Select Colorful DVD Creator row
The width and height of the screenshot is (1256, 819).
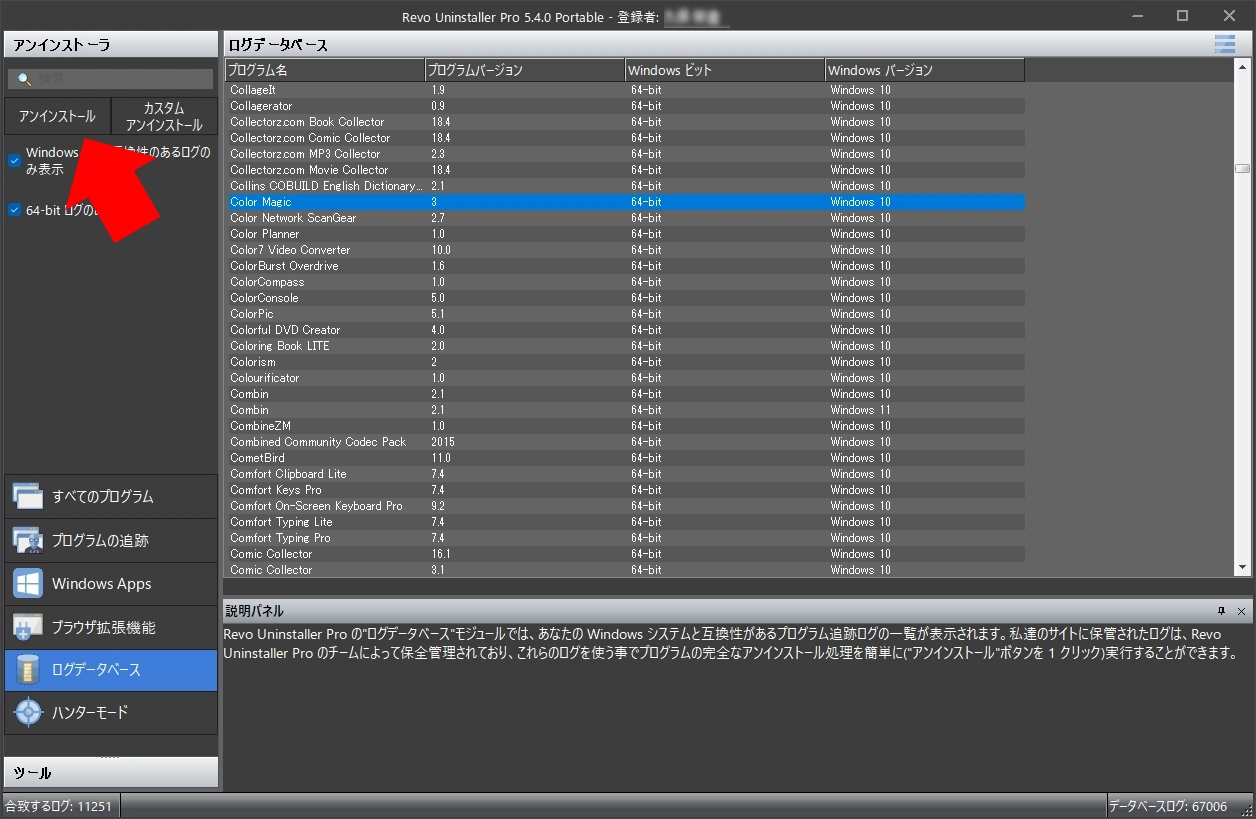pos(625,330)
